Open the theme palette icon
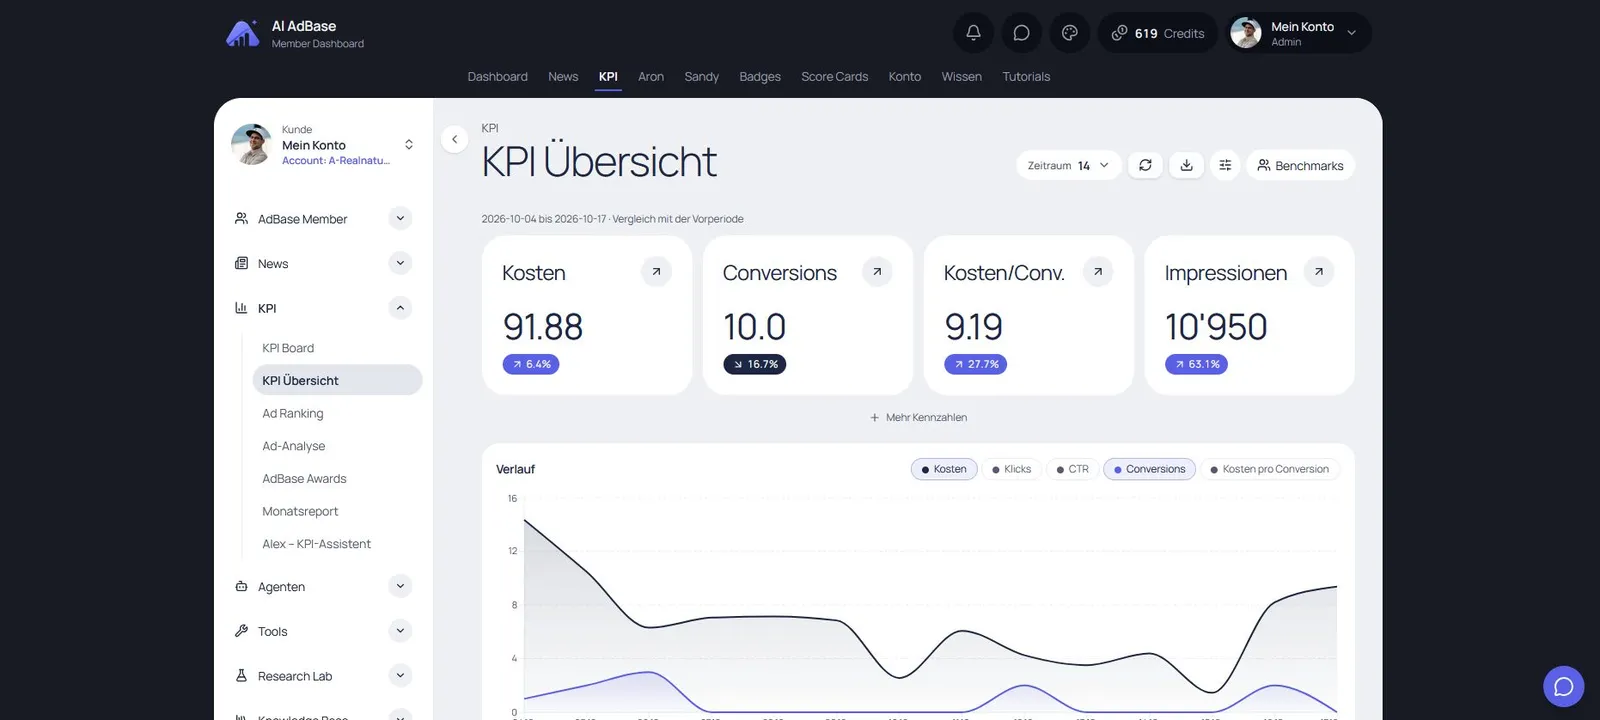The height and width of the screenshot is (720, 1600). pos(1069,33)
